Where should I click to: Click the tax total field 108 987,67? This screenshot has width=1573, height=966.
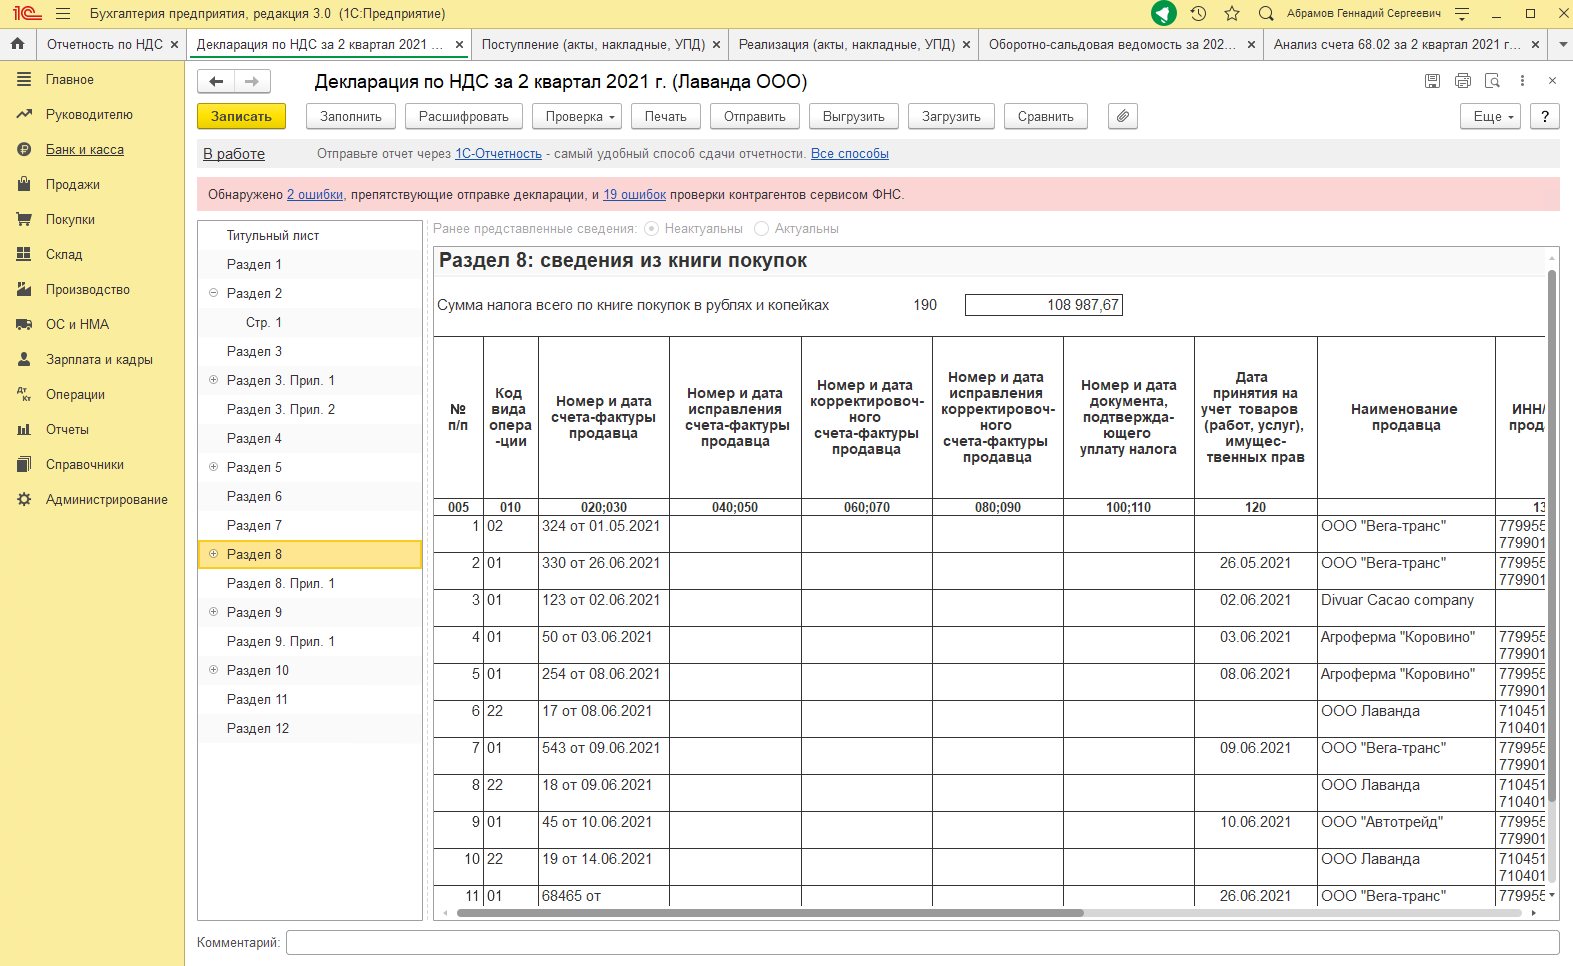click(1044, 305)
